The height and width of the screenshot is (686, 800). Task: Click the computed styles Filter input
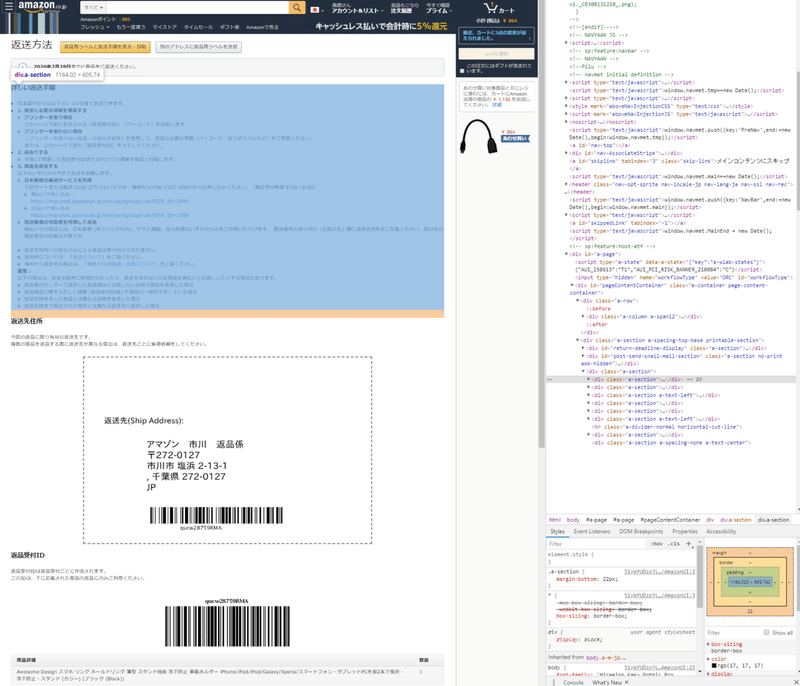(x=734, y=632)
